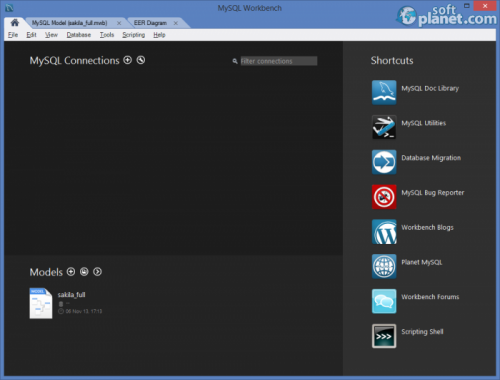Viewport: 500px width, 380px height.
Task: Close the MySQL Model tab
Action: click(x=119, y=23)
